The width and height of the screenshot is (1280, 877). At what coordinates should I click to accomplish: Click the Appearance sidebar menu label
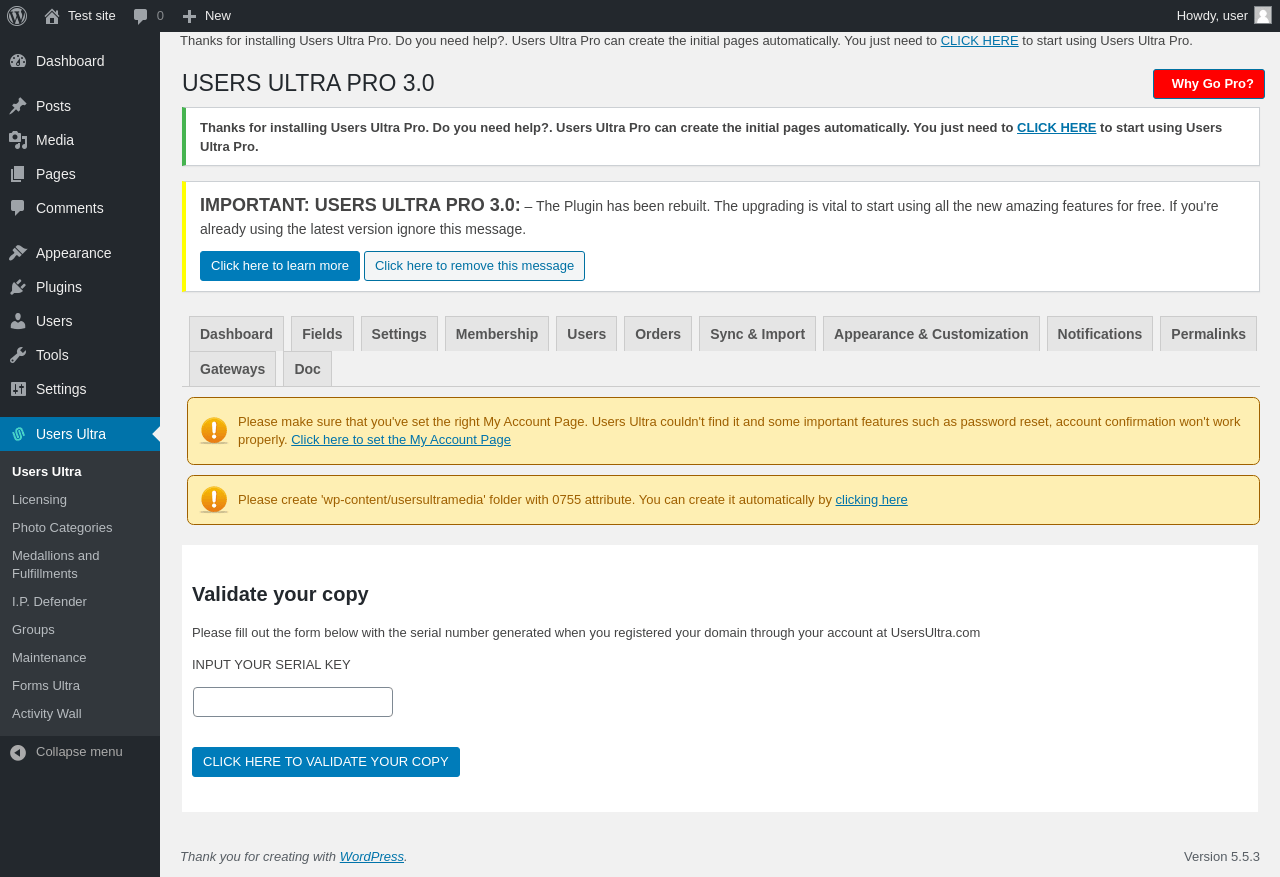tap(74, 253)
